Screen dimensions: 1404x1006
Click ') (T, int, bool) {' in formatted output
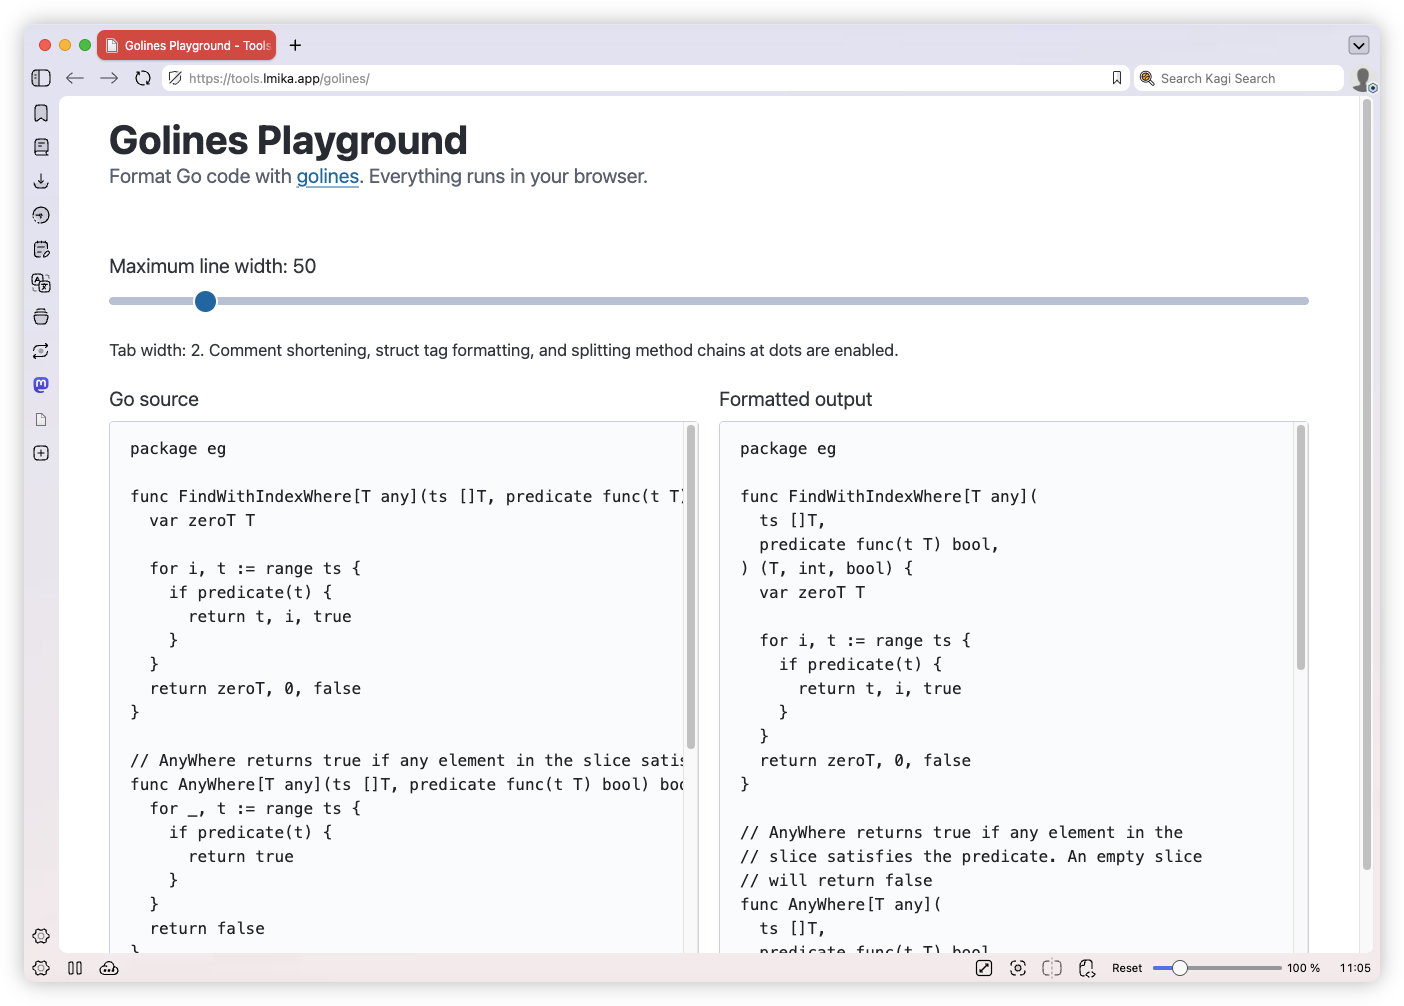point(826,568)
